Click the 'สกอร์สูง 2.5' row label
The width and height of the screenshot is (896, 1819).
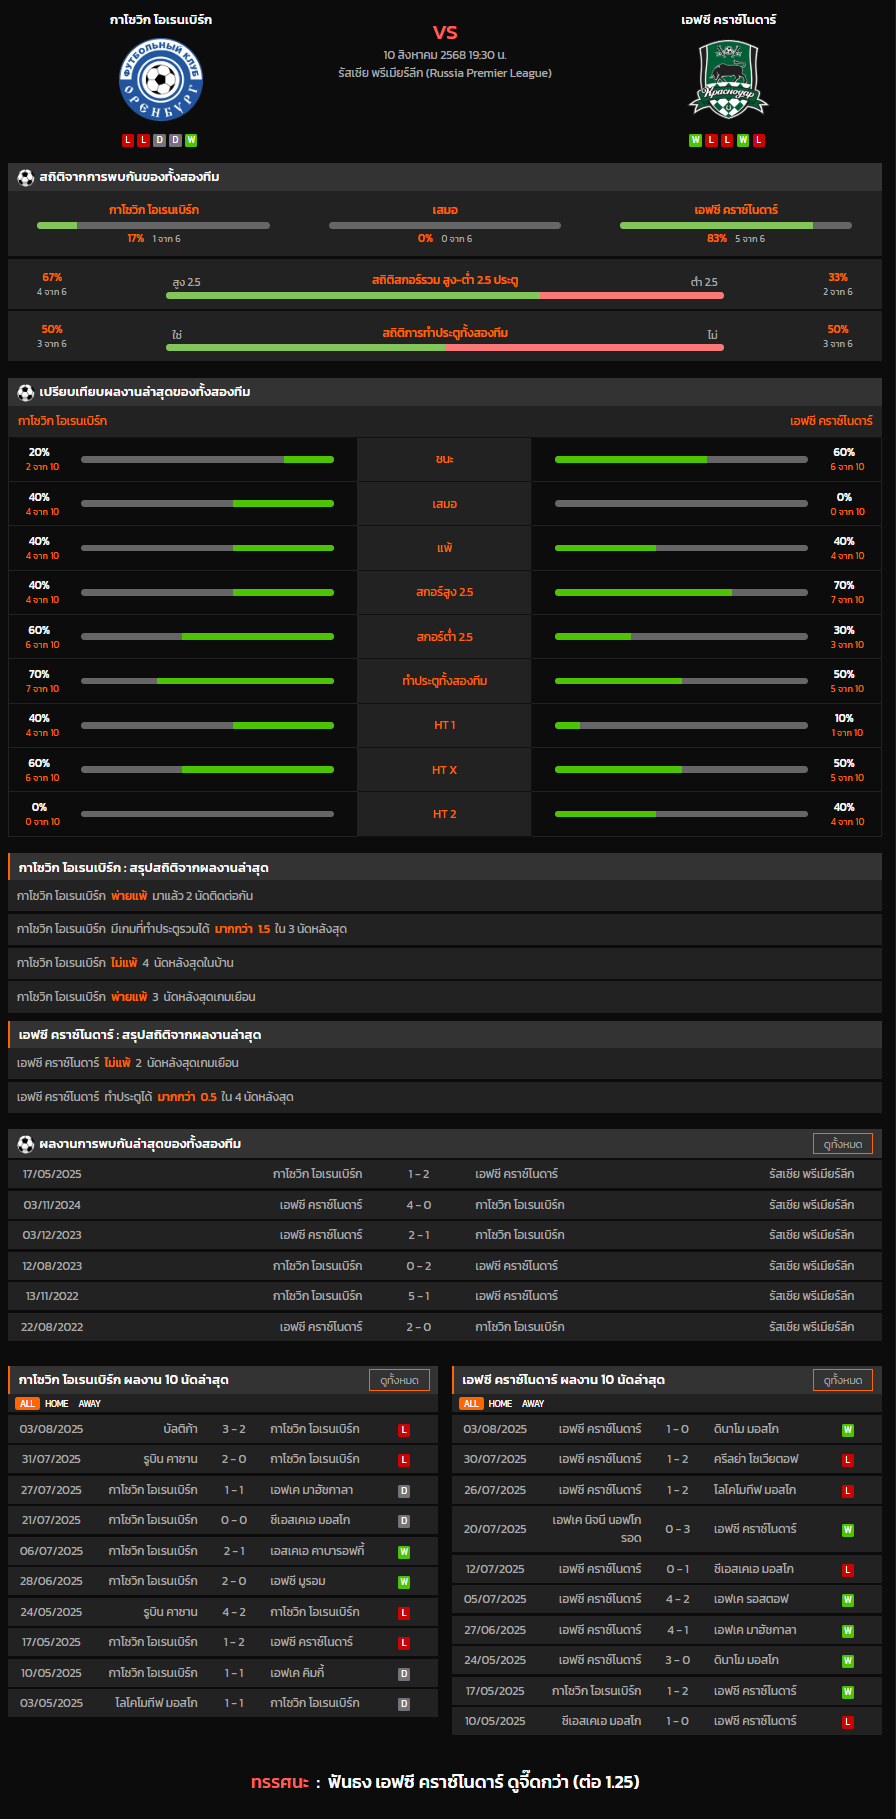445,592
